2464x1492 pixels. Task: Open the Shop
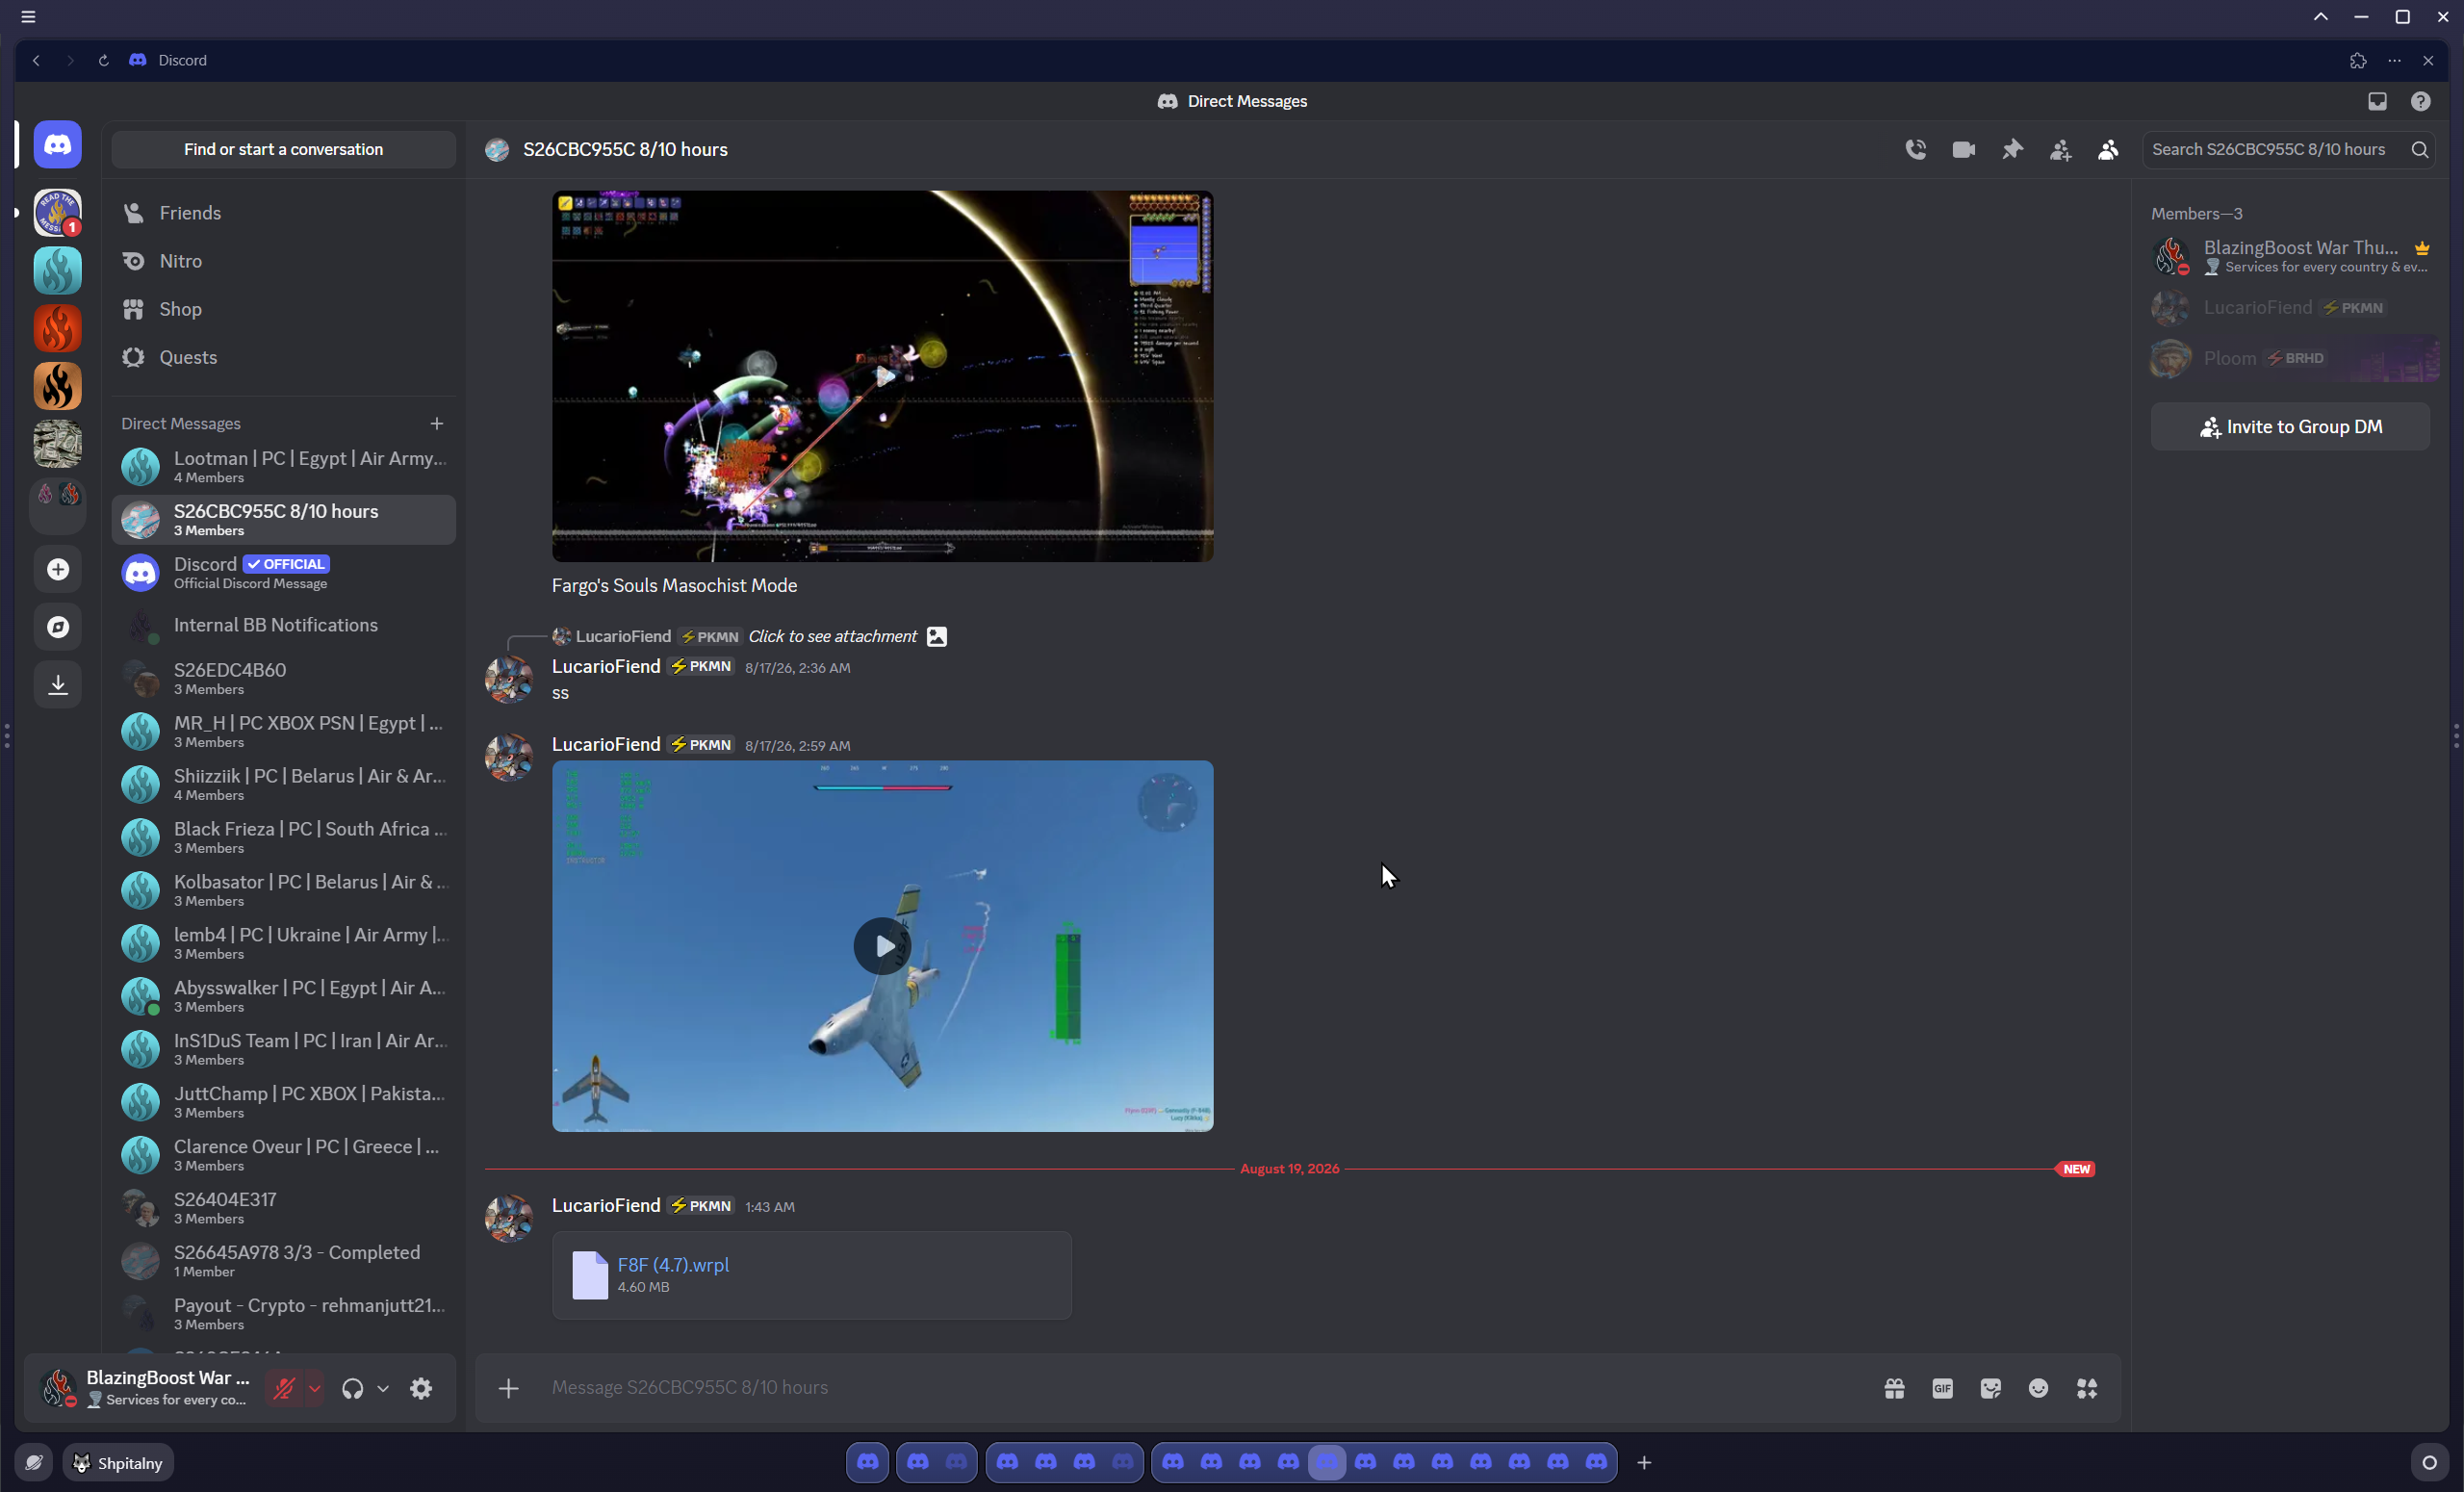[x=284, y=309]
